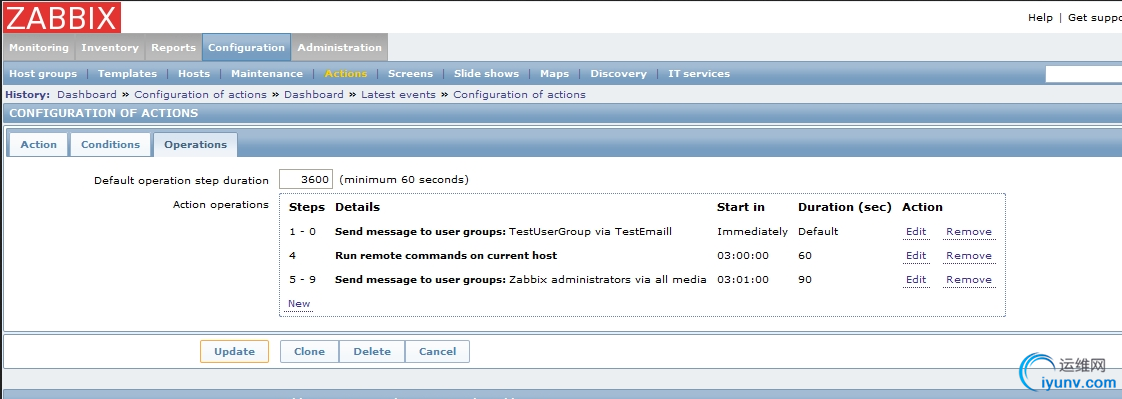1122x399 pixels.
Task: Edit the TestUserGroup message operation
Action: (x=916, y=232)
